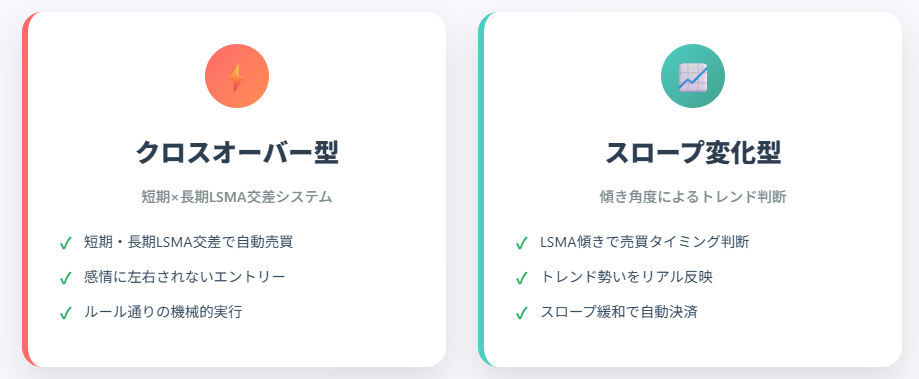Click the red accent bar of crossover card

[25, 189]
